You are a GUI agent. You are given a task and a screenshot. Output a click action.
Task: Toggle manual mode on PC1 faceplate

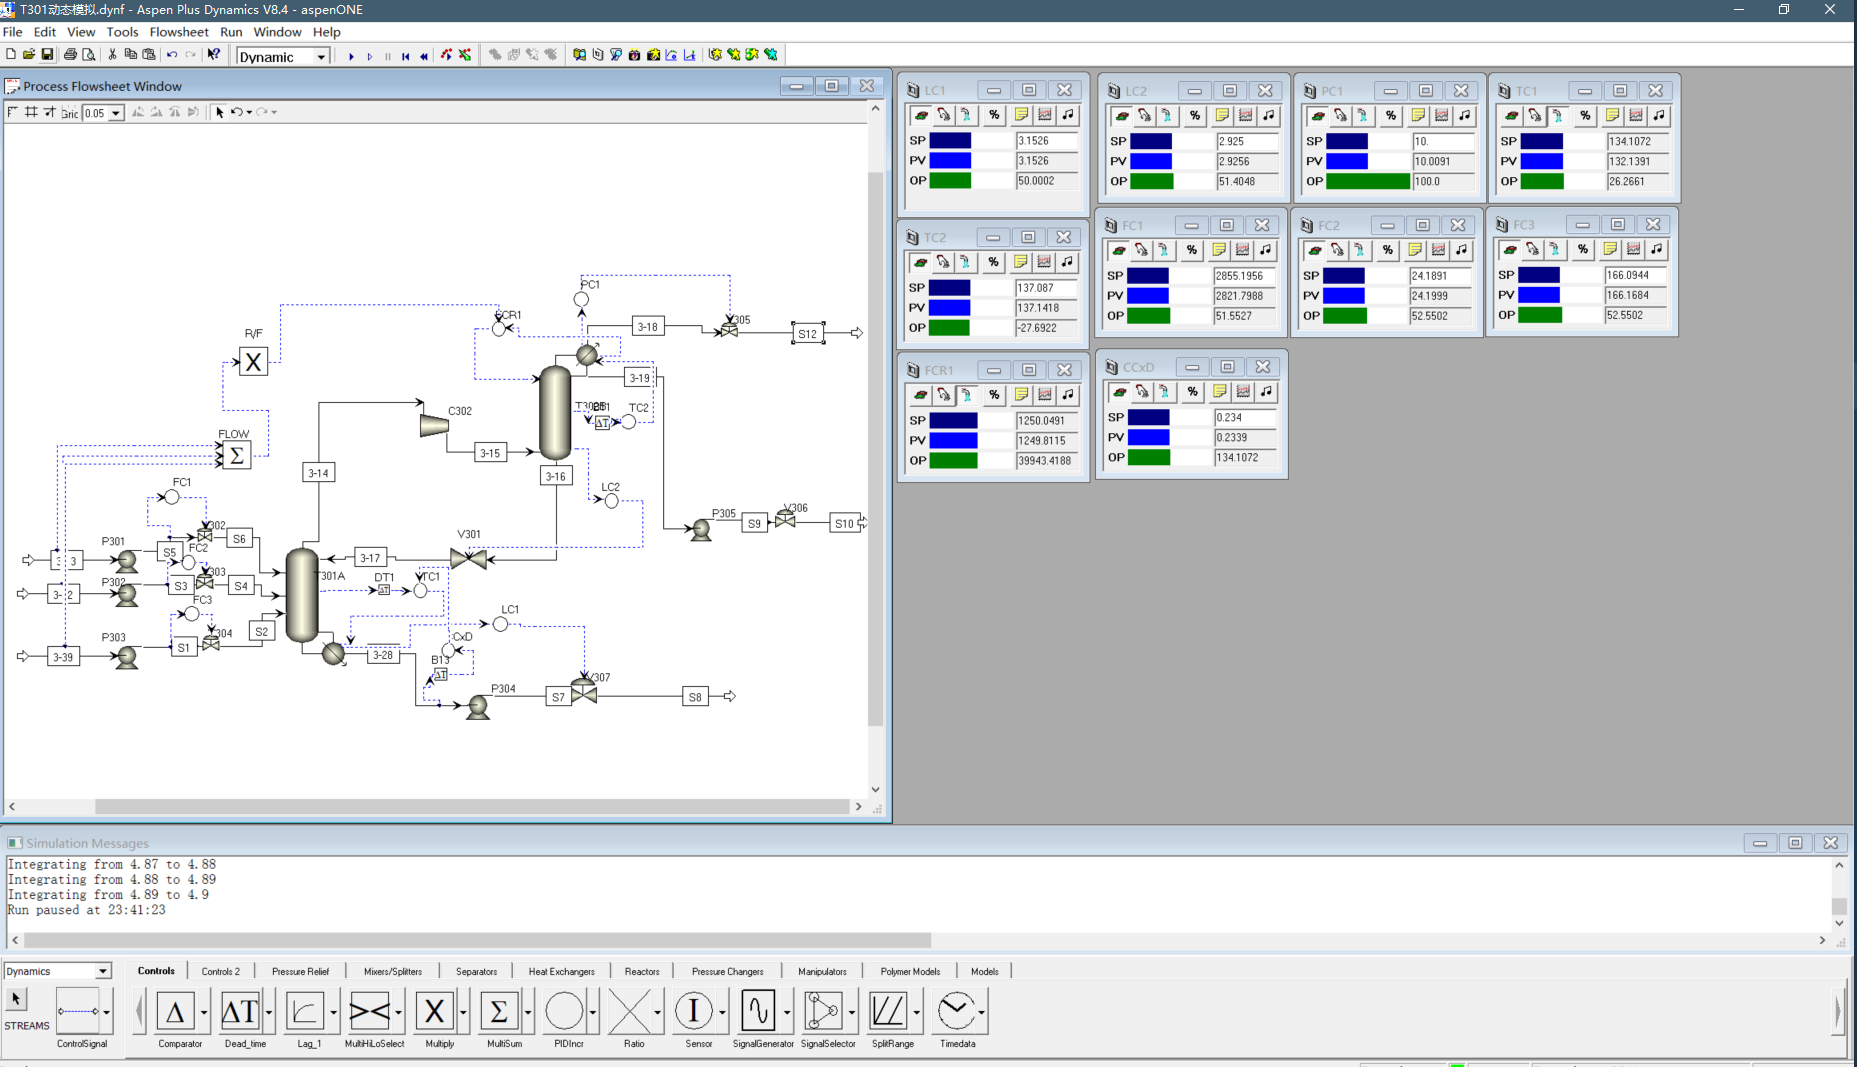1340,116
